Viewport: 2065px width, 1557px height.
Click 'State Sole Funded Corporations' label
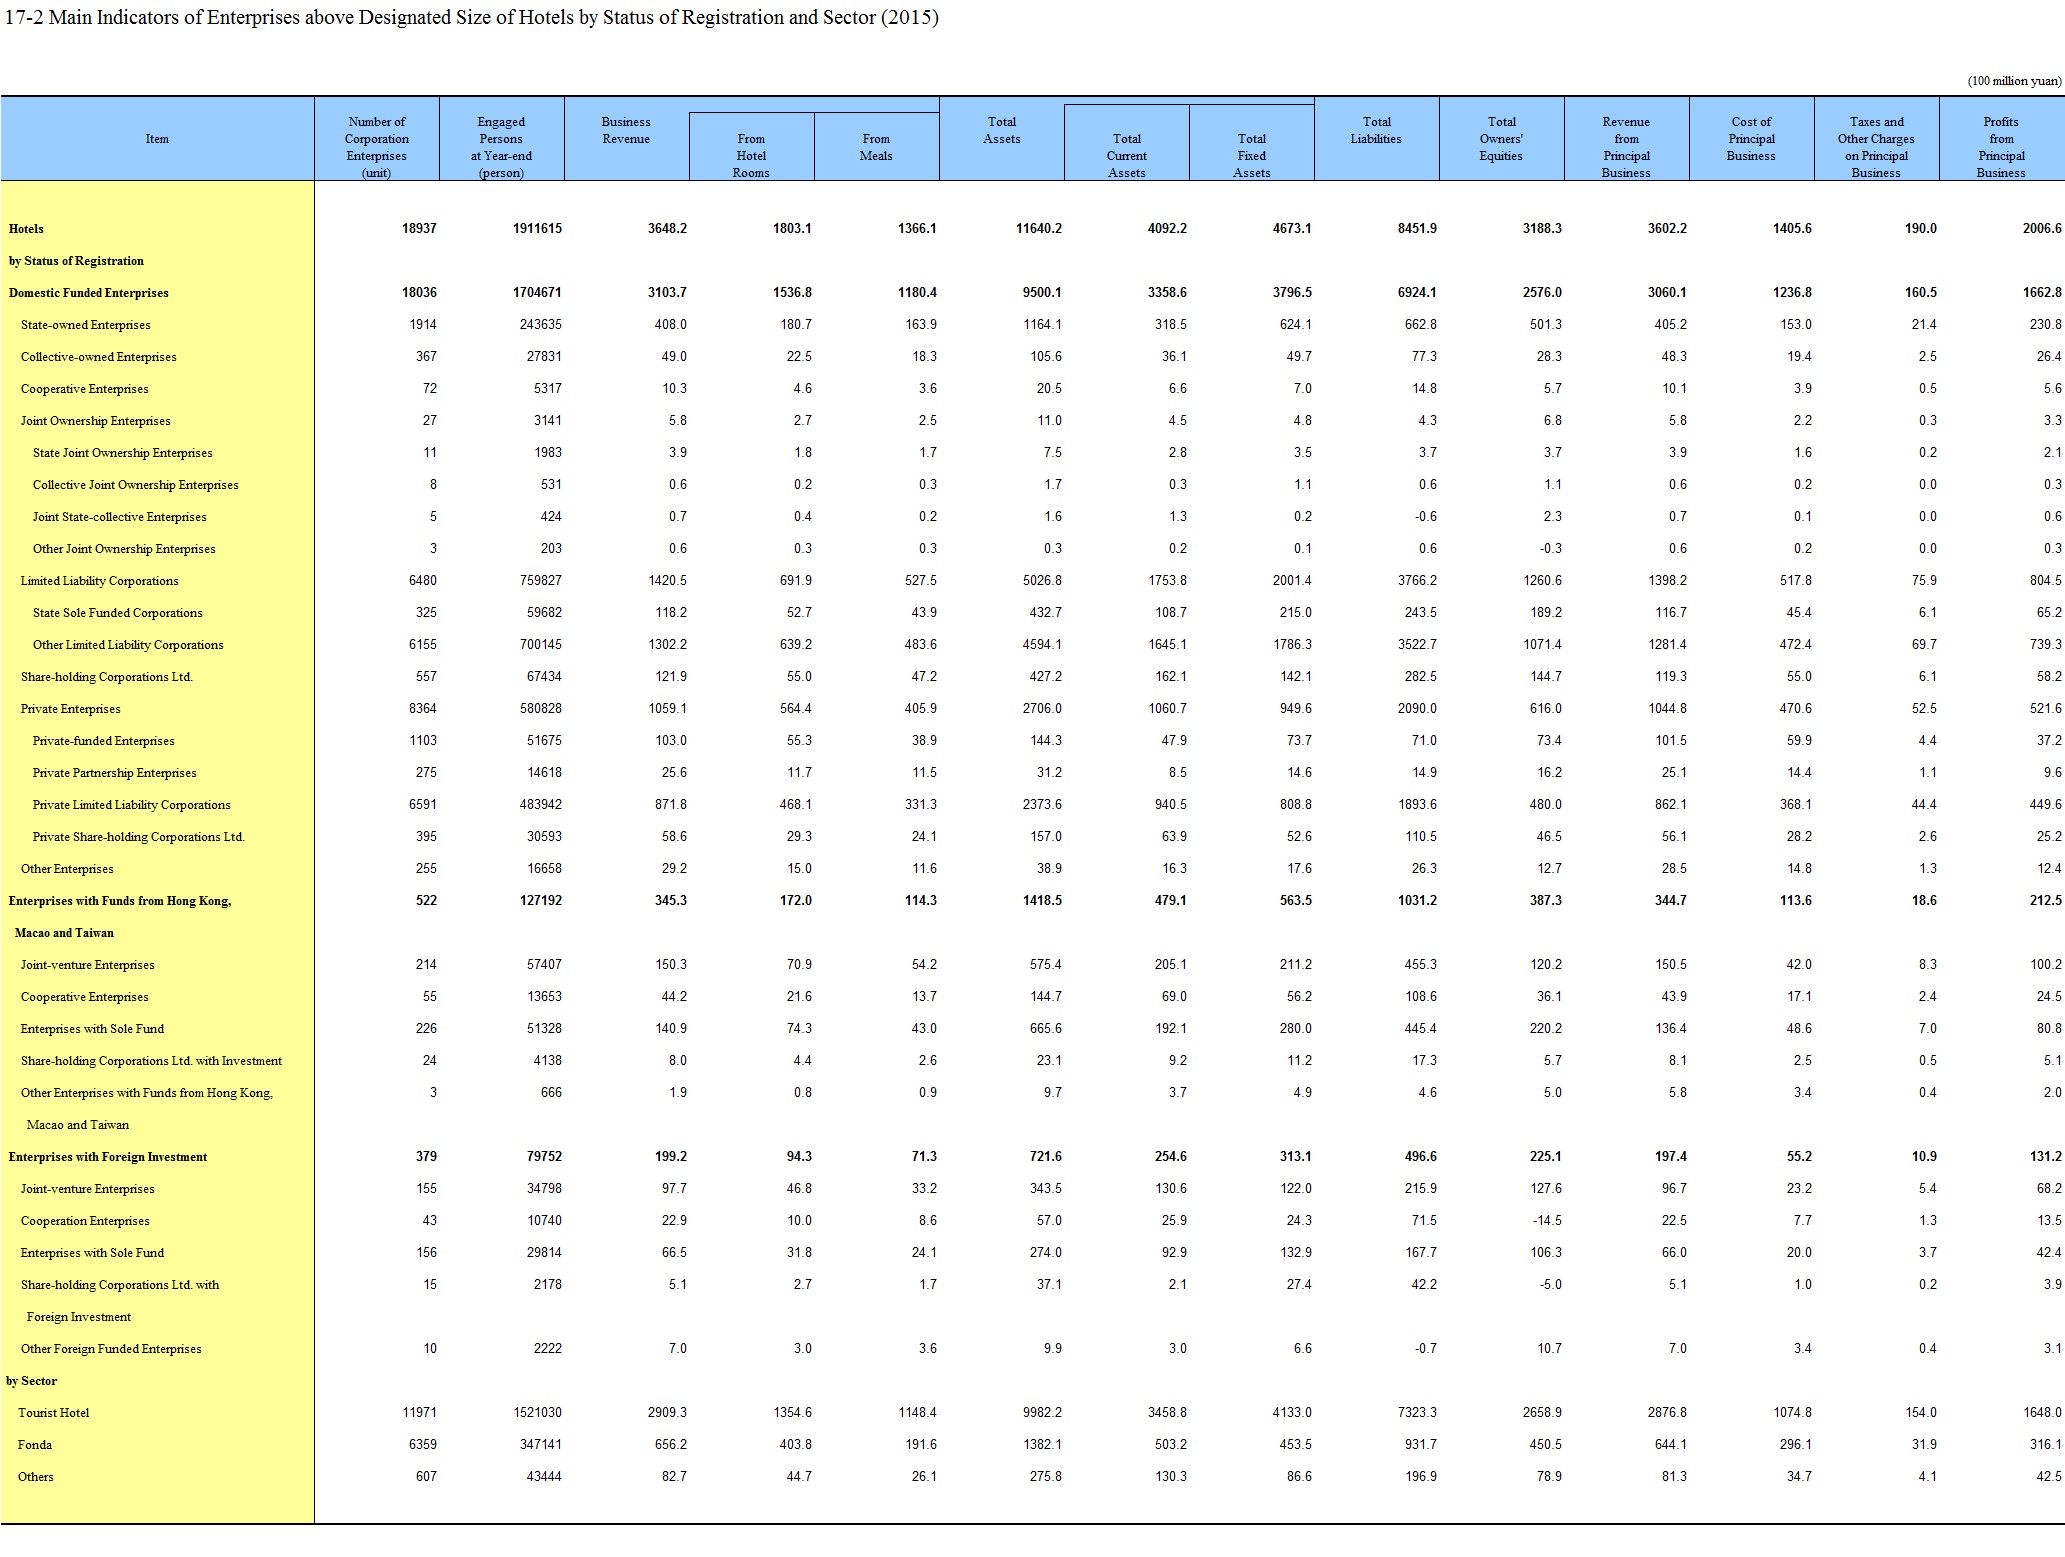coord(118,613)
